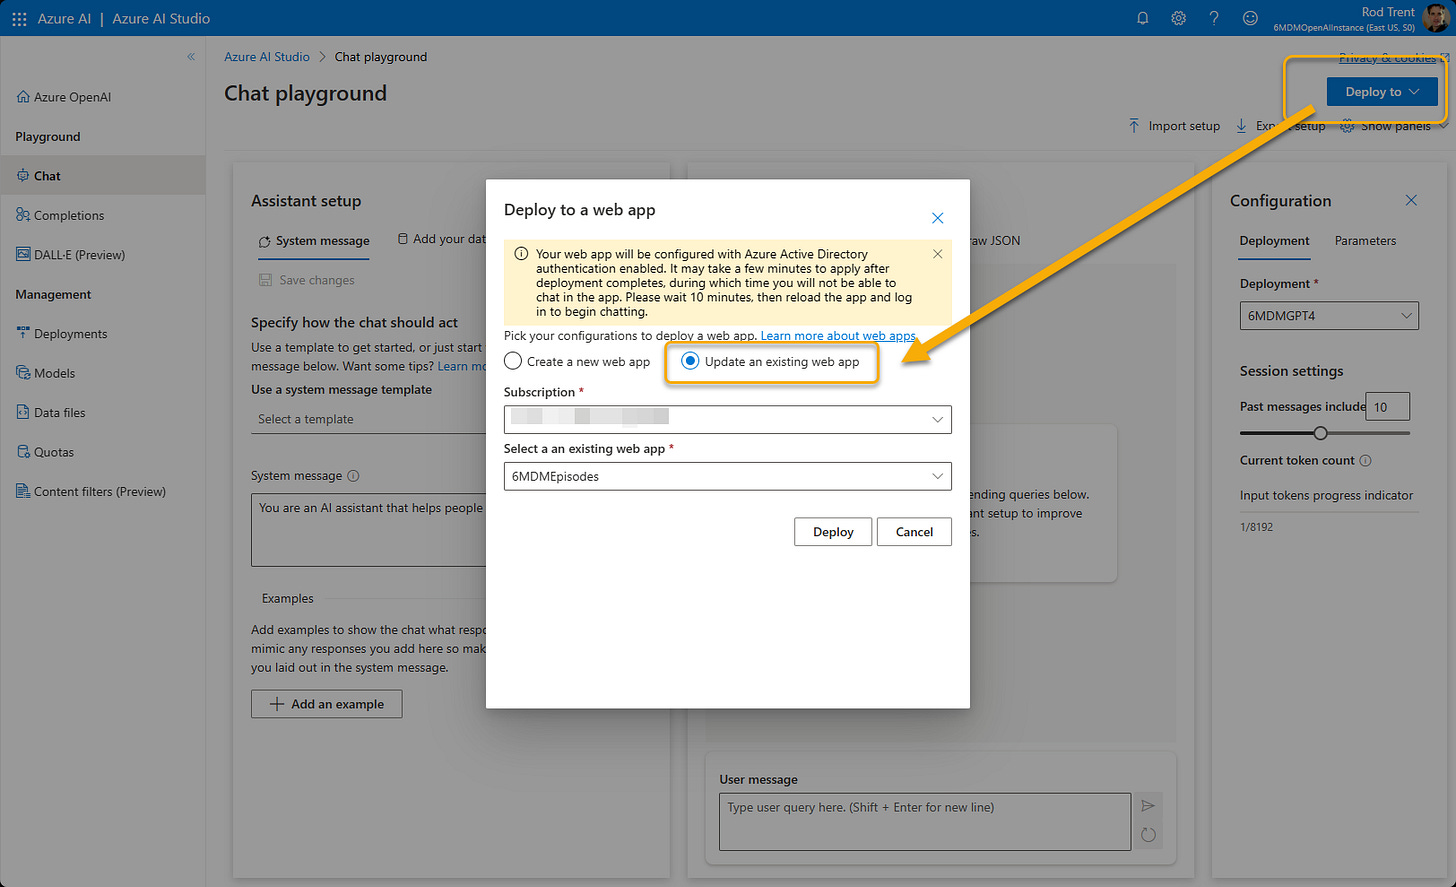Screen dimensions: 1456x887
Task: Collapse the left navigation sidebar
Action: pos(191,57)
